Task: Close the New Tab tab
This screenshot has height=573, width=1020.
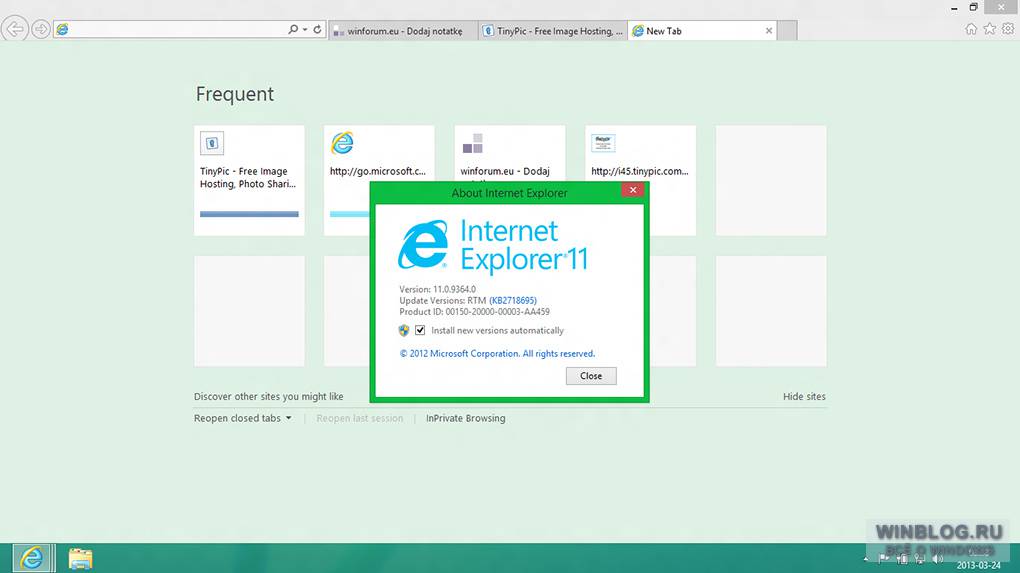Action: 769,31
